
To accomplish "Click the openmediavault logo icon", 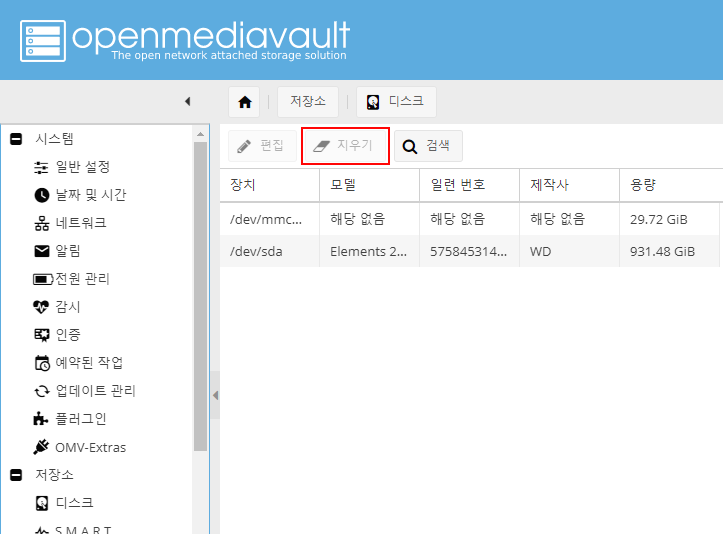I will coord(43,41).
